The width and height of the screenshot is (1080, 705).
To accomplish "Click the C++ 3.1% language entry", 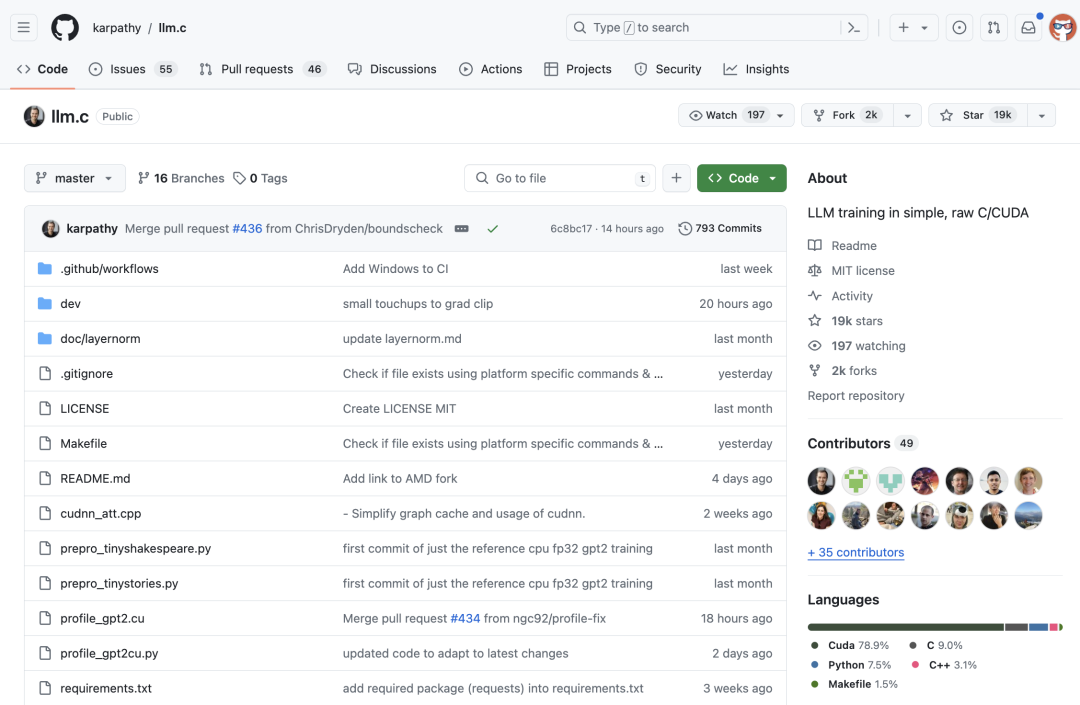I will [944, 665].
